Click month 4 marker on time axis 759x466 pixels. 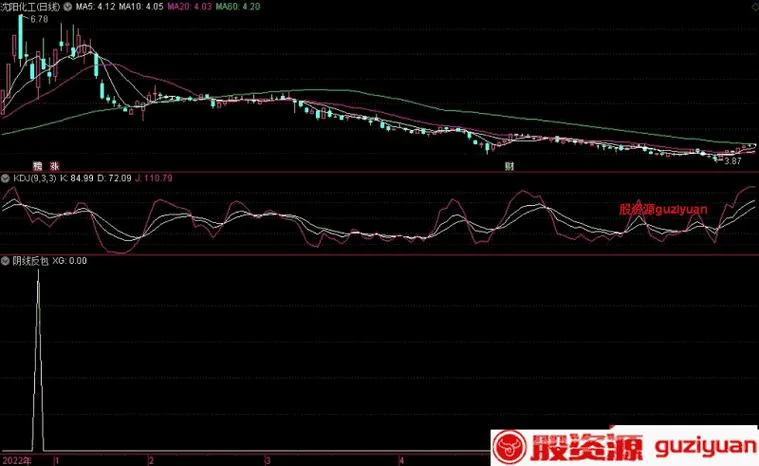[401, 460]
